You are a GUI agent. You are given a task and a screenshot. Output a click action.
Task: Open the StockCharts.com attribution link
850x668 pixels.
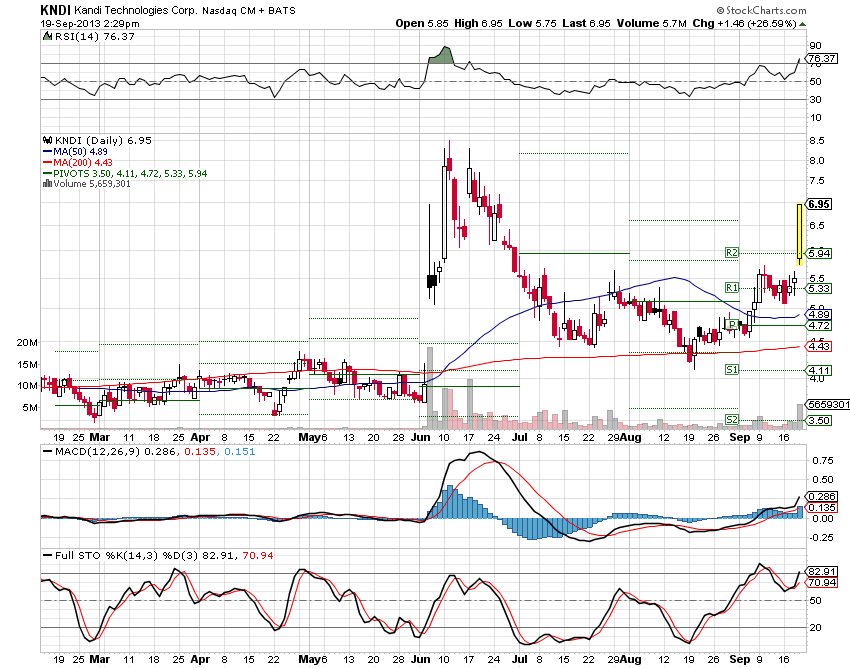766,10
